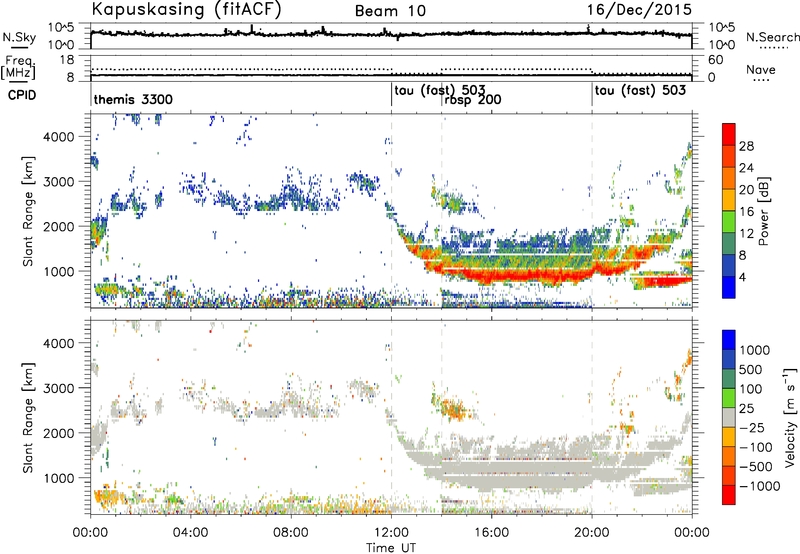Viewport: 800px width, 554px height.
Task: Click the '12:00' time axis label
Action: 391,533
